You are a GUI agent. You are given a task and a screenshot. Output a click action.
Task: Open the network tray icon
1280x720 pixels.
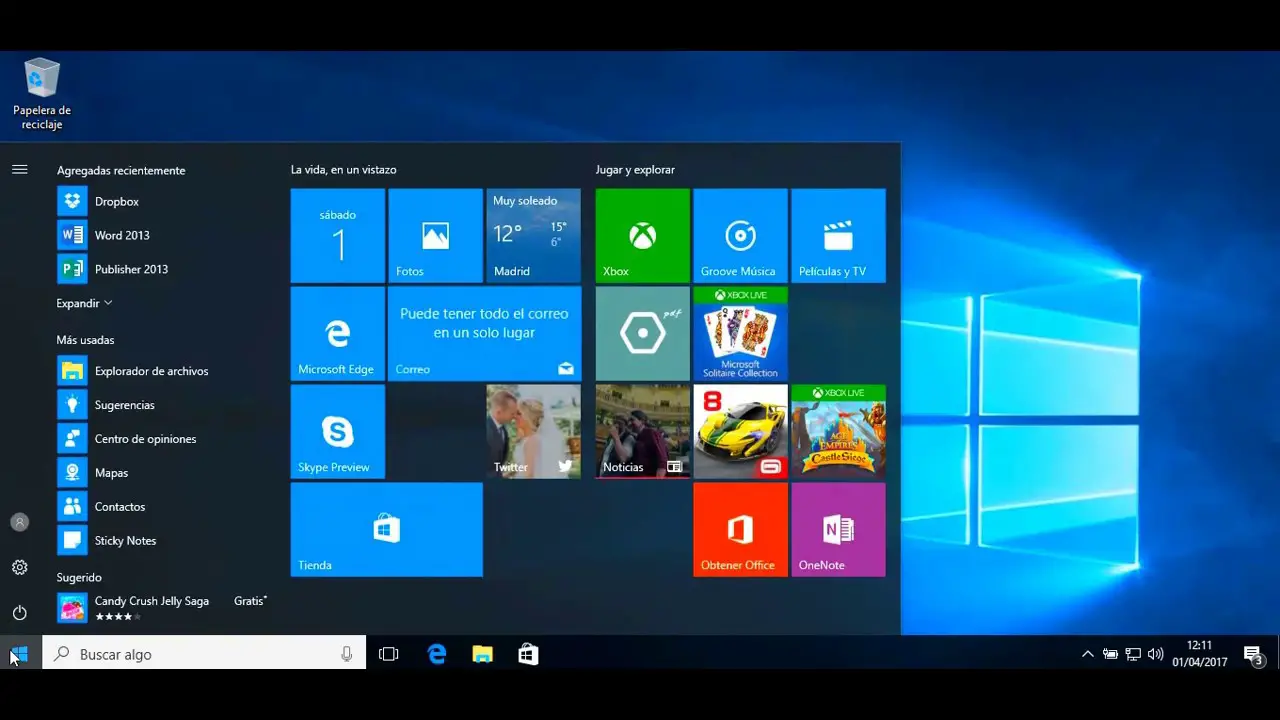[x=1133, y=654]
